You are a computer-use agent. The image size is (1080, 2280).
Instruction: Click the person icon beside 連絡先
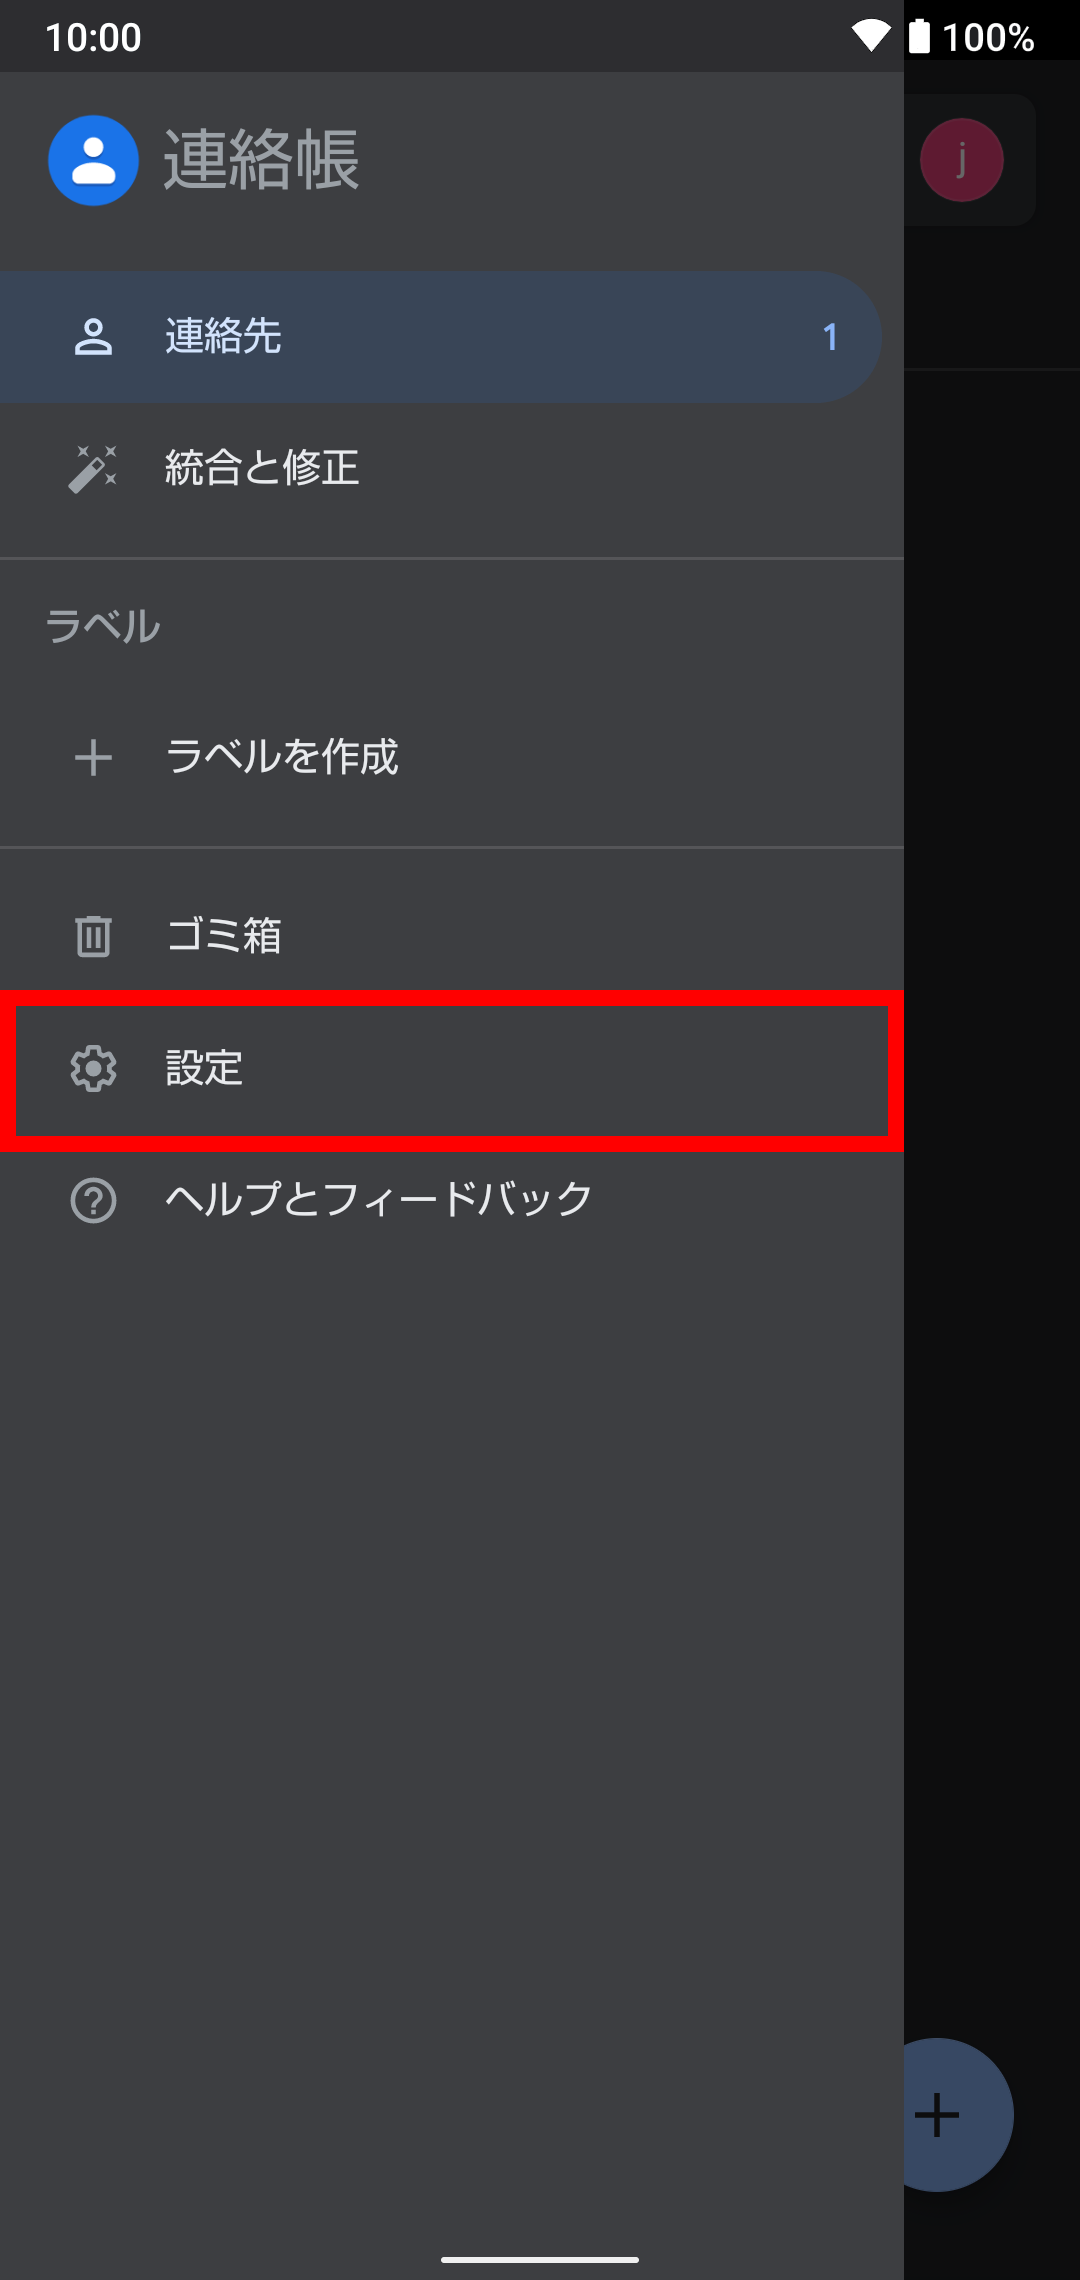pyautogui.click(x=93, y=337)
